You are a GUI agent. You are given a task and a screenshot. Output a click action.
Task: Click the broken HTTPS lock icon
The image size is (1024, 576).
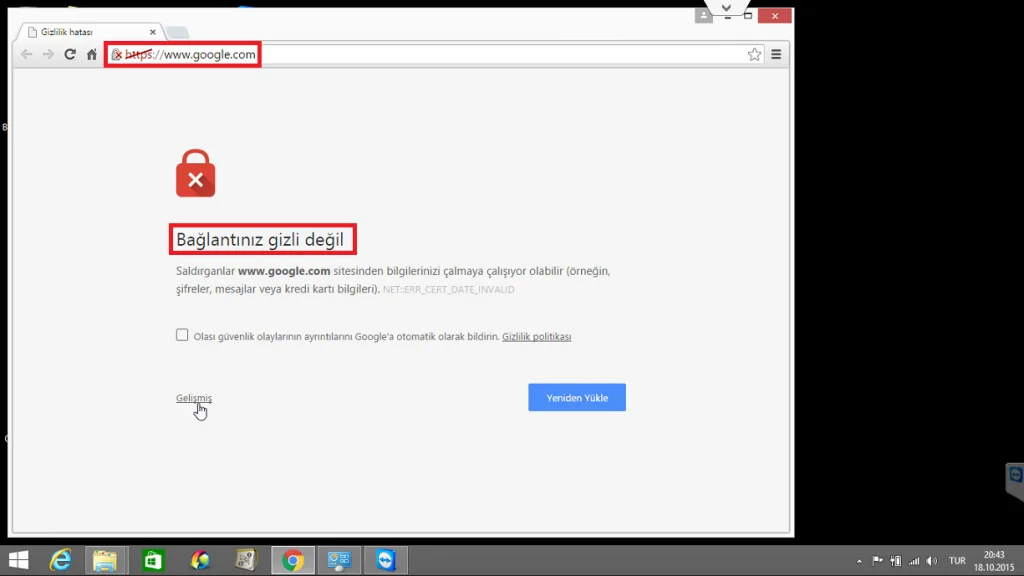pos(117,55)
